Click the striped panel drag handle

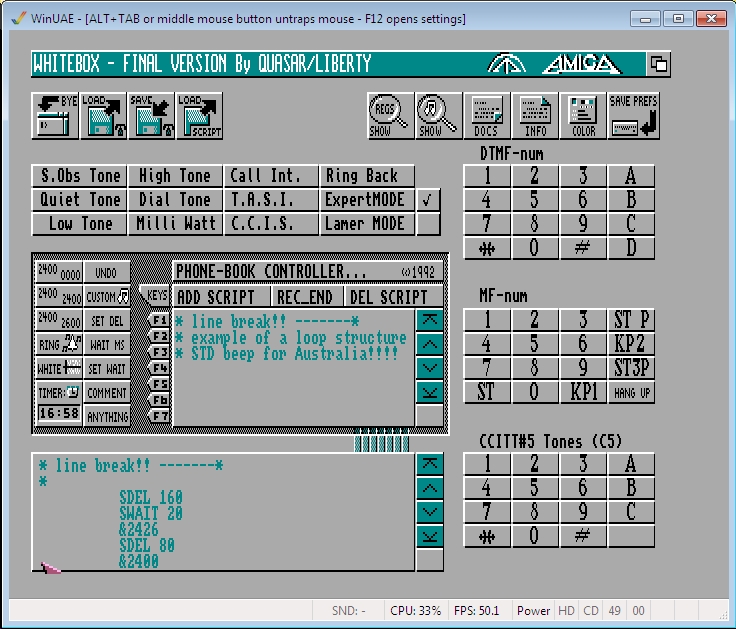381,440
